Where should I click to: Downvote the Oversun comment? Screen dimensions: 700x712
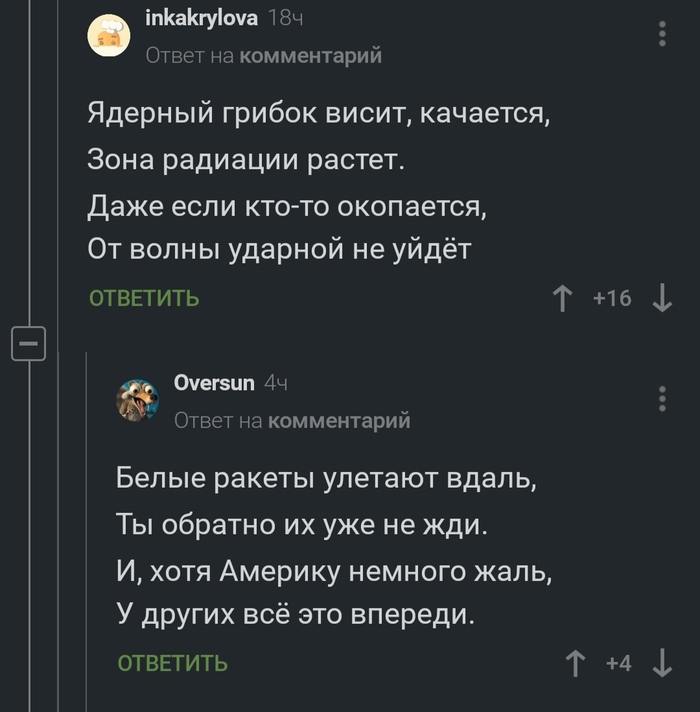(661, 662)
